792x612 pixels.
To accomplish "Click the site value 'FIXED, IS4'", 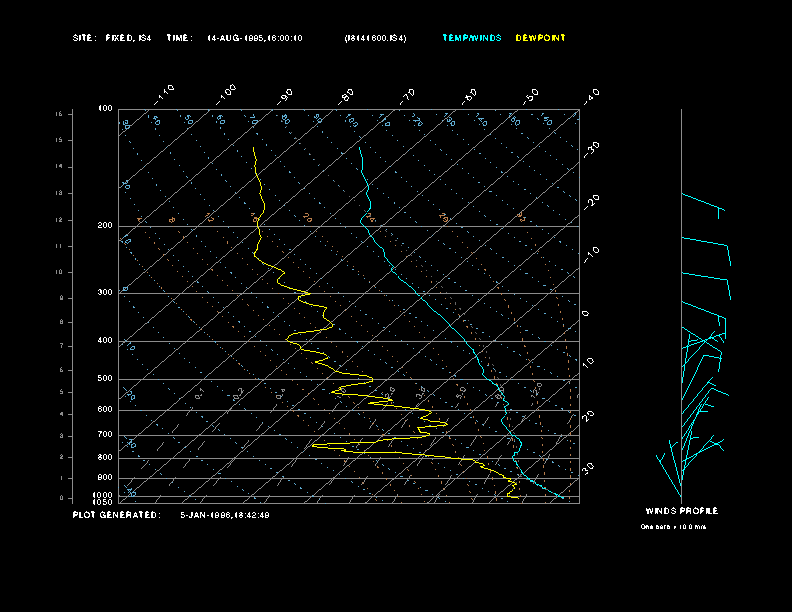I will (128, 38).
